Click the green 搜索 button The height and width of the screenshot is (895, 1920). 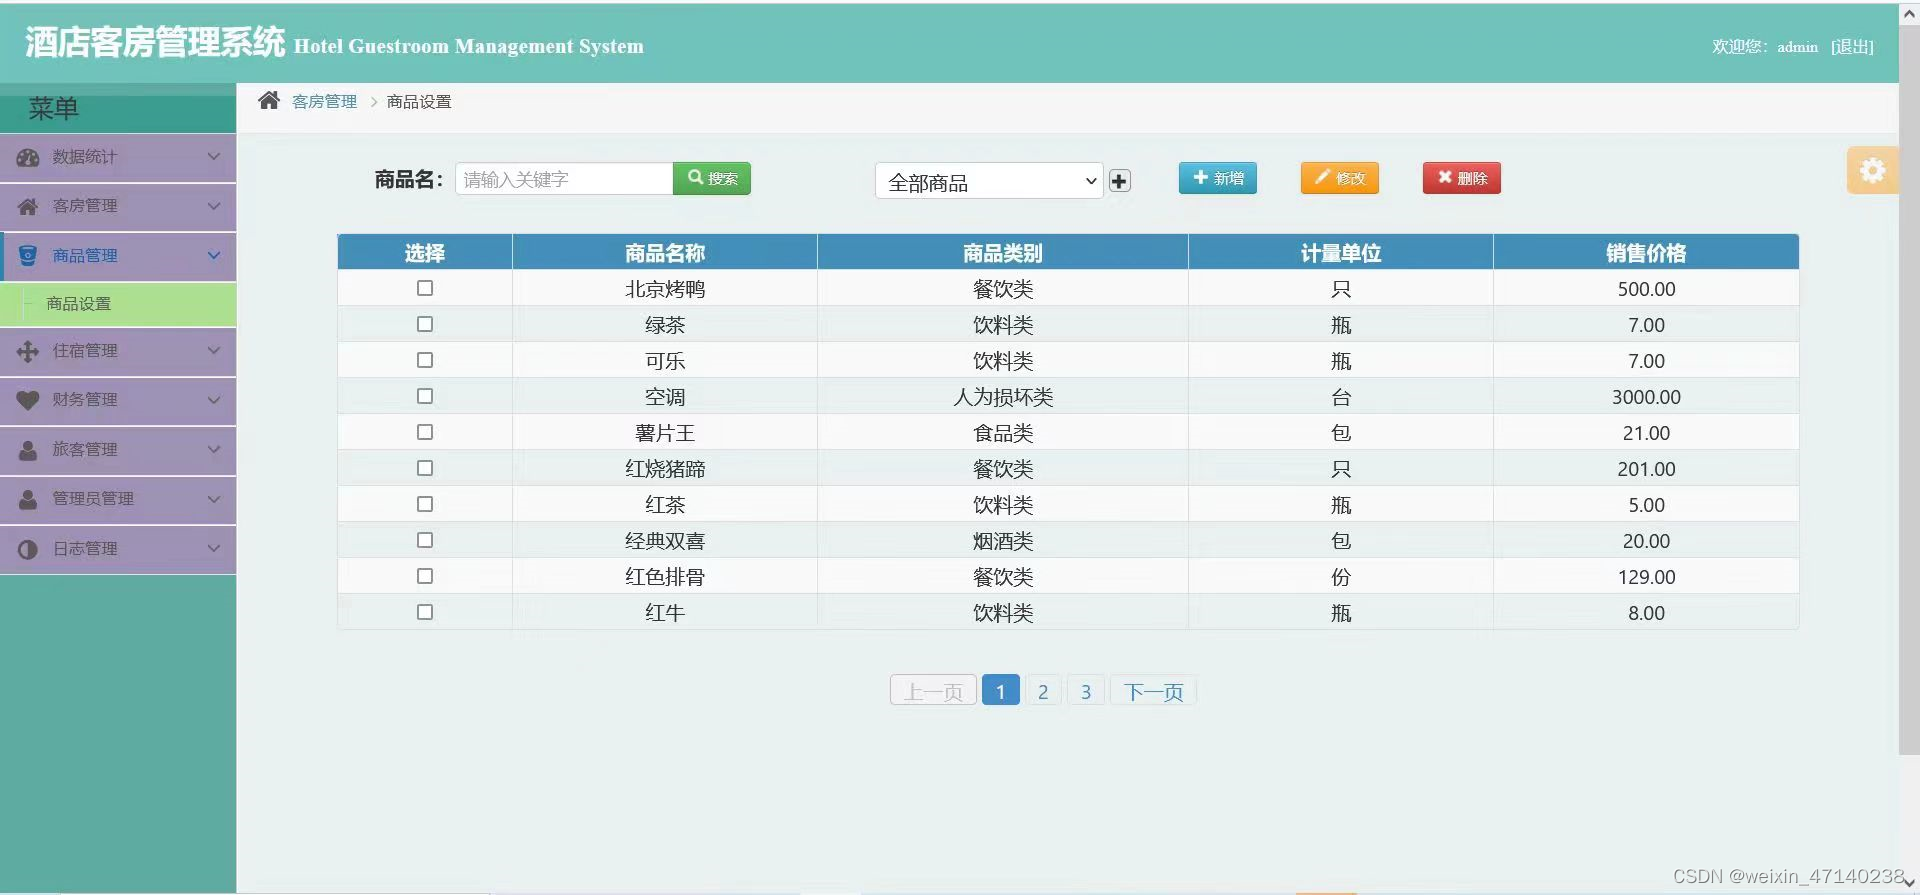click(712, 178)
